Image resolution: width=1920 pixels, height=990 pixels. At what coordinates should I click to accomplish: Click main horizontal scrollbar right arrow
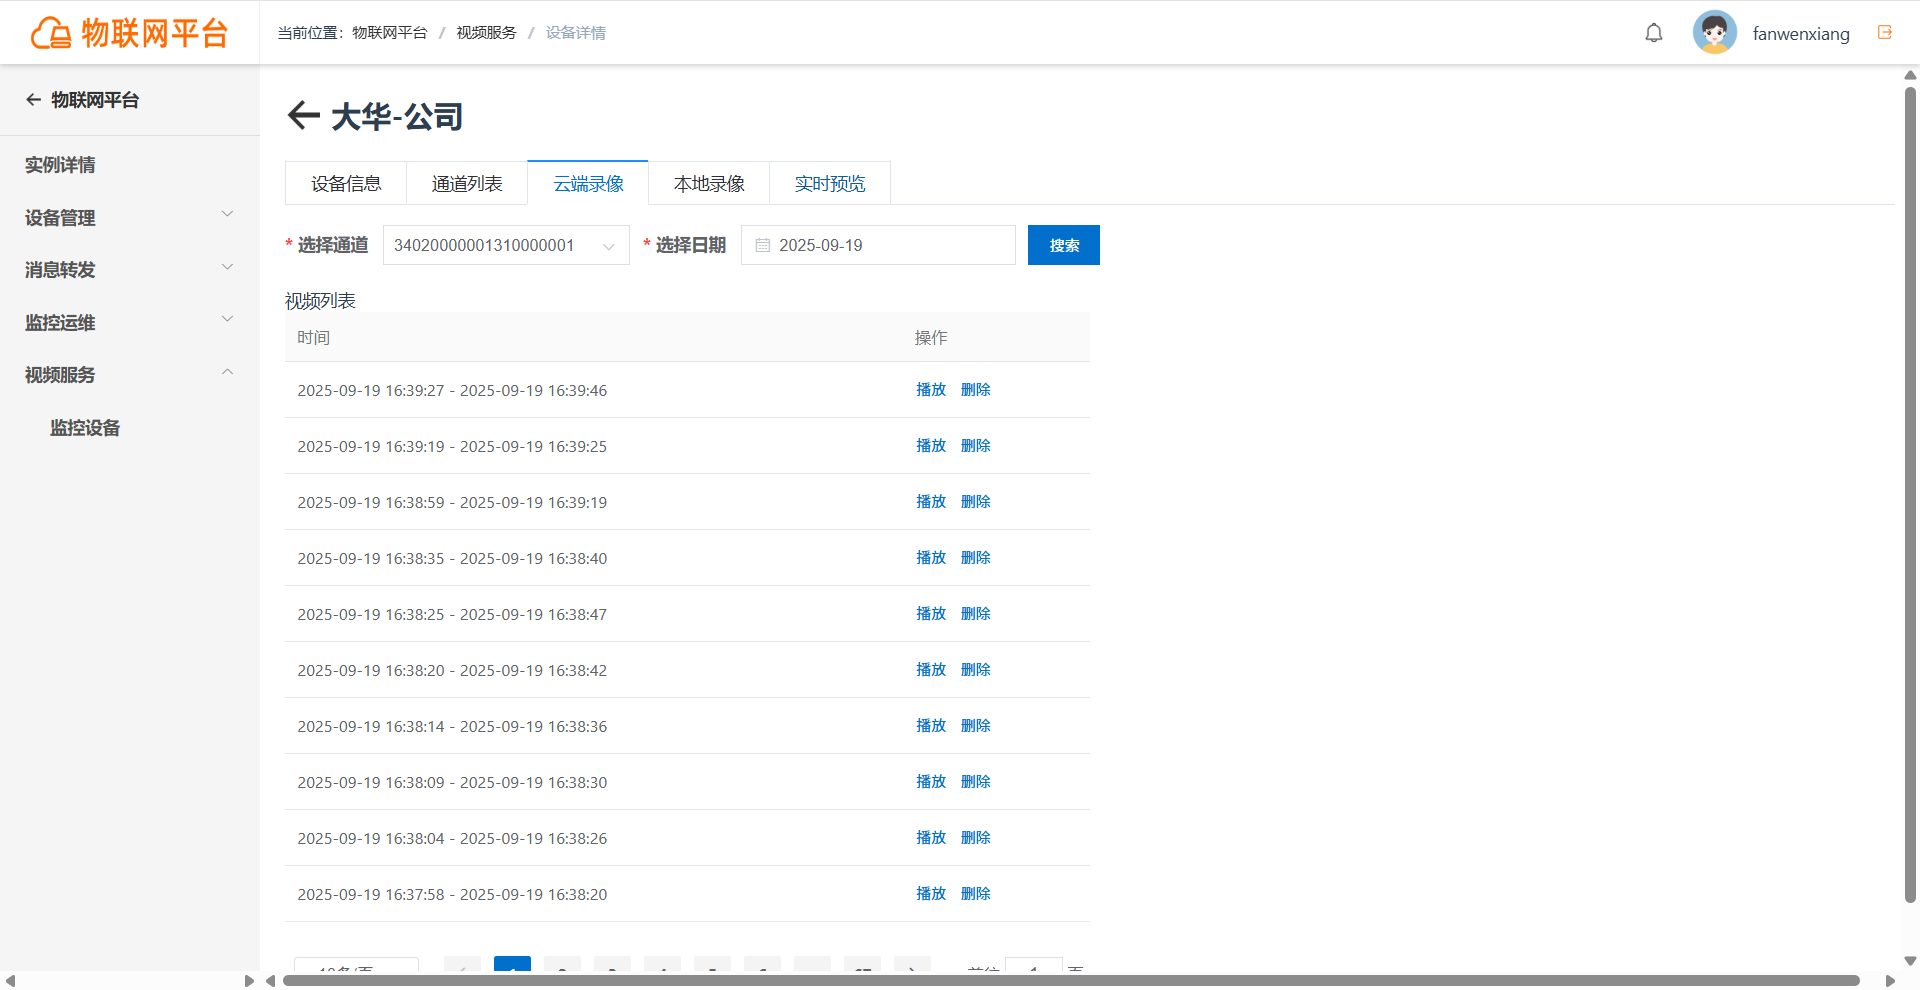tap(1890, 981)
